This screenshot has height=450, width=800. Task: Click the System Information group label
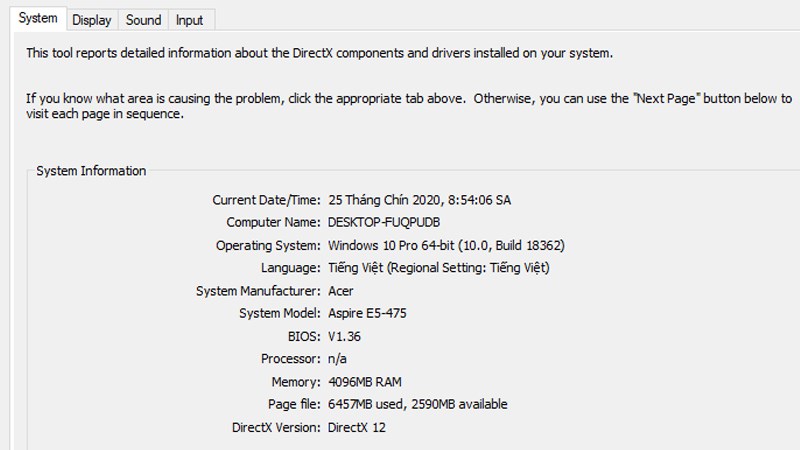coord(91,171)
